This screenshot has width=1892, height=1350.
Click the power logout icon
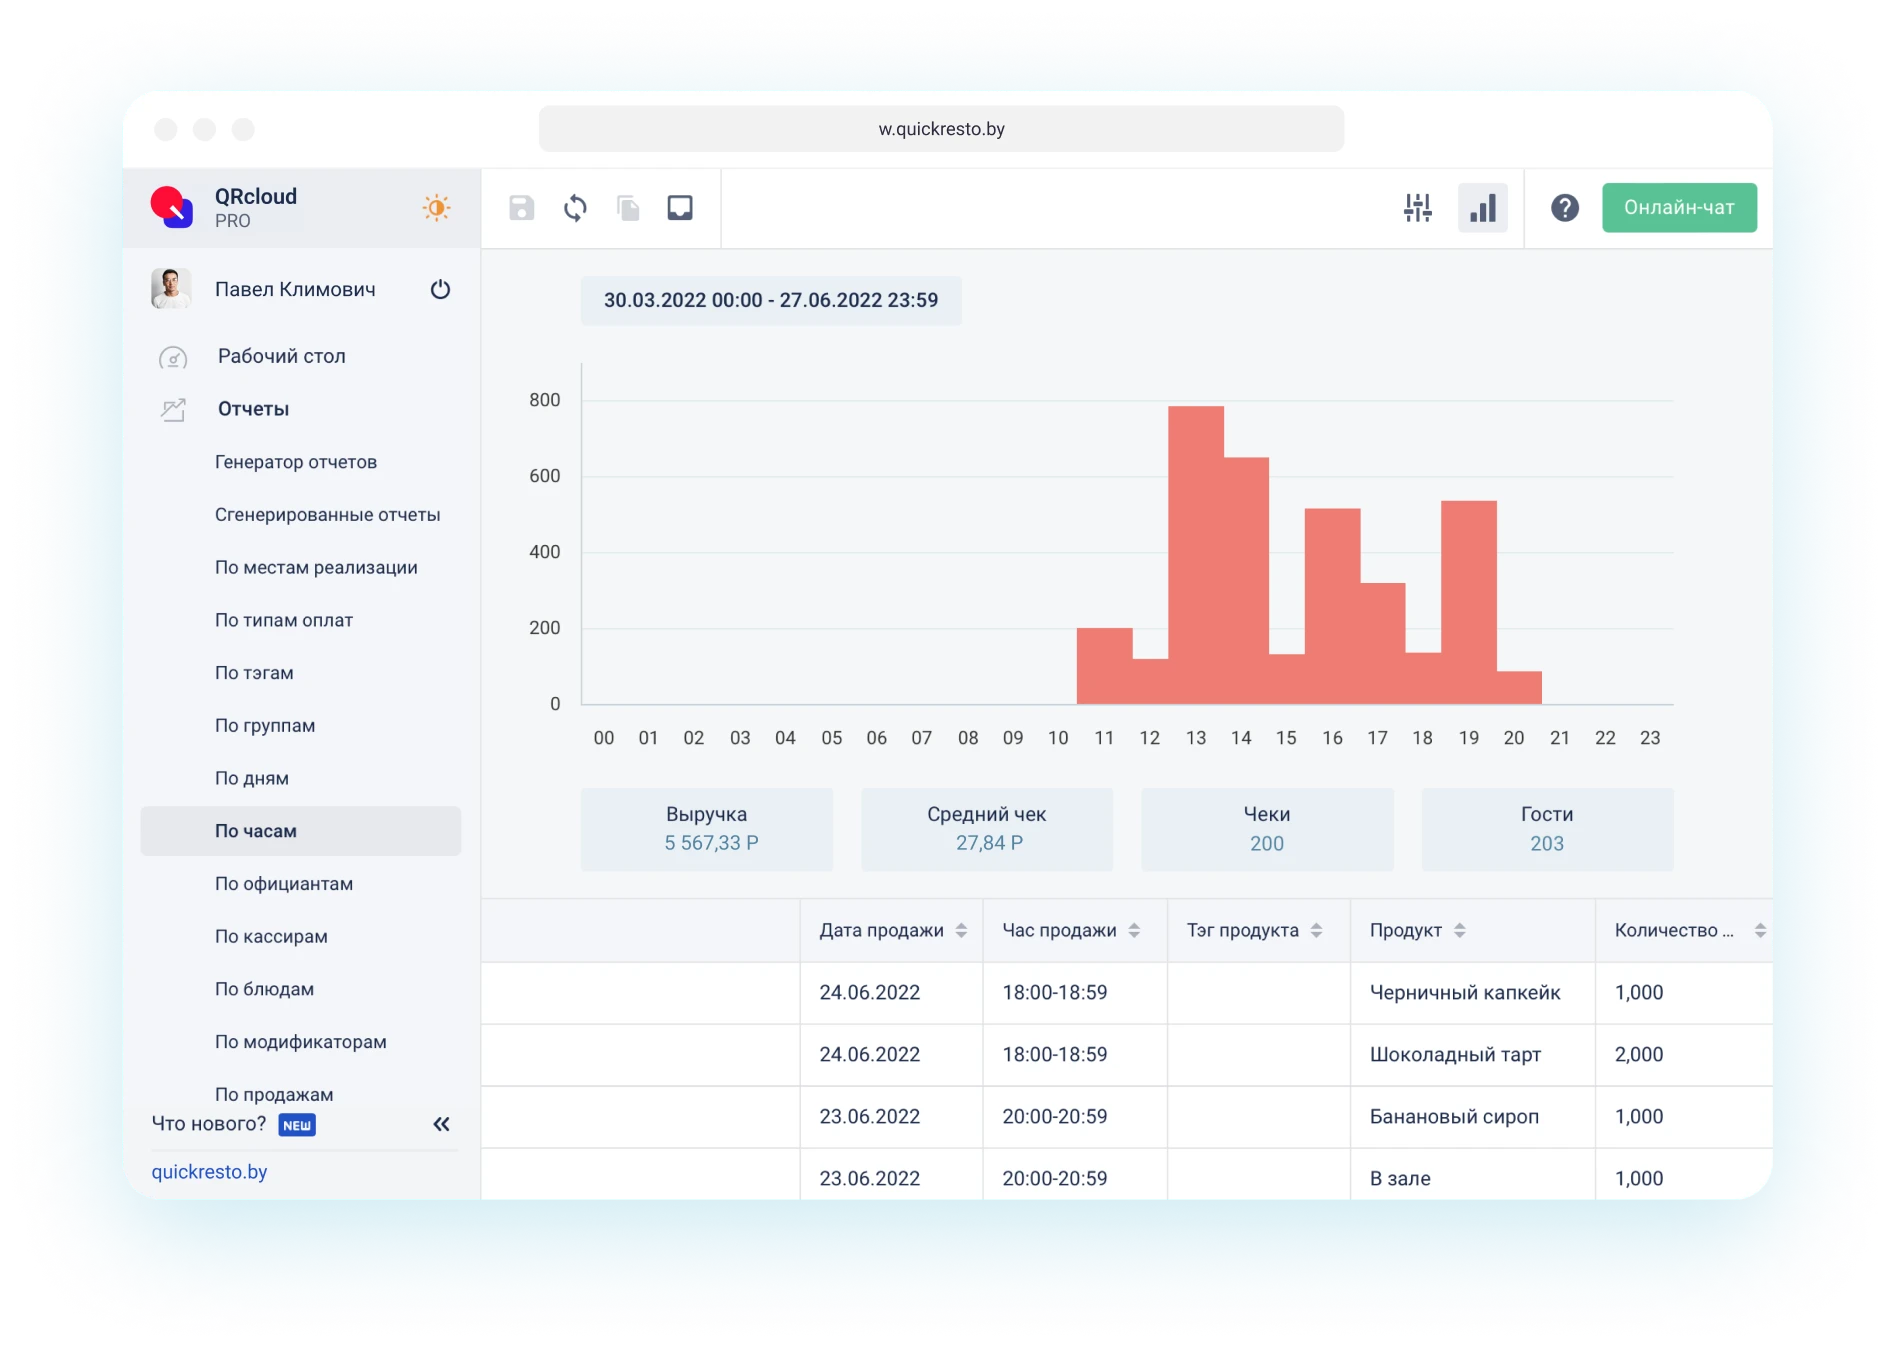point(440,290)
